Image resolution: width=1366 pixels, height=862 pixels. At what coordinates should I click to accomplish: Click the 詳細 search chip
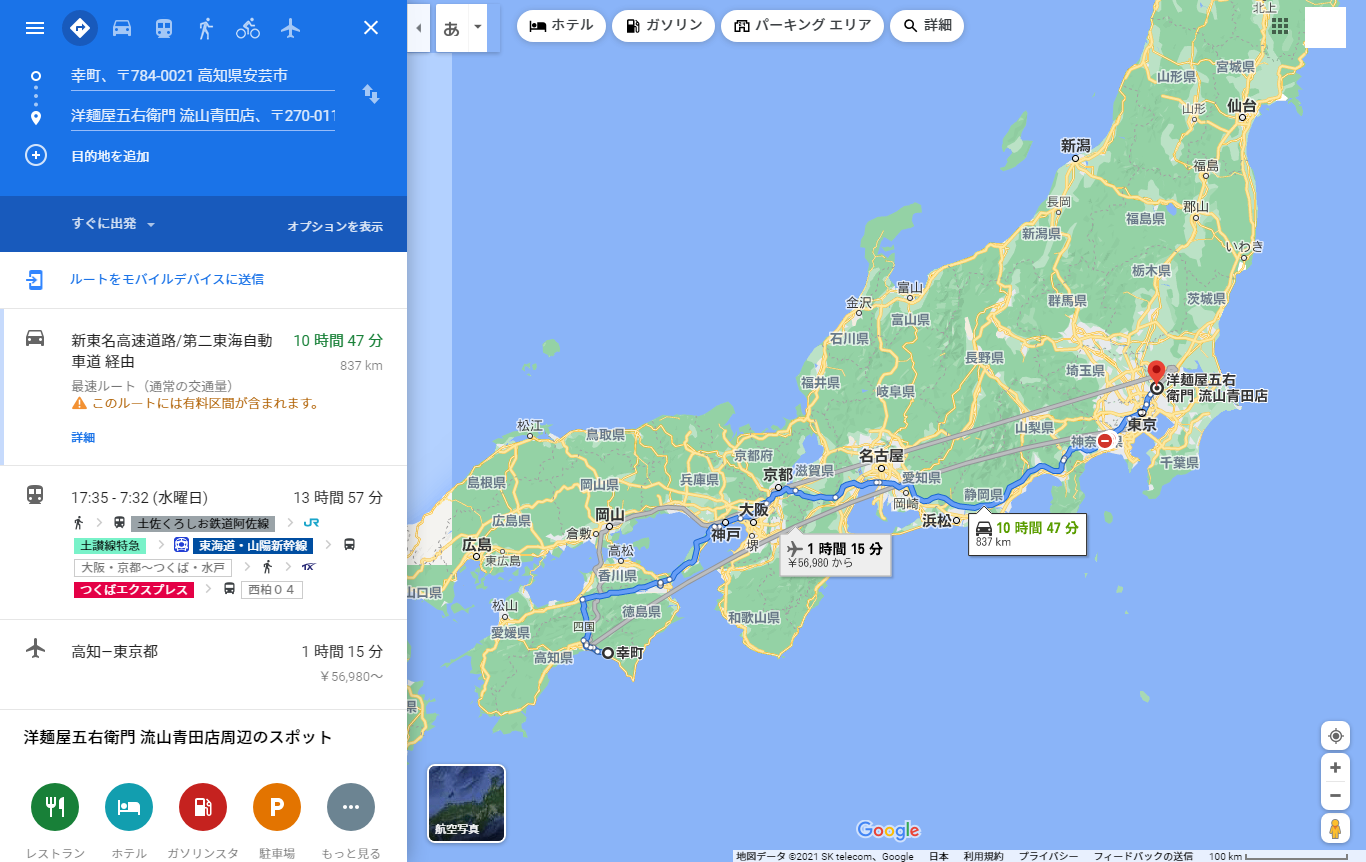coord(927,26)
